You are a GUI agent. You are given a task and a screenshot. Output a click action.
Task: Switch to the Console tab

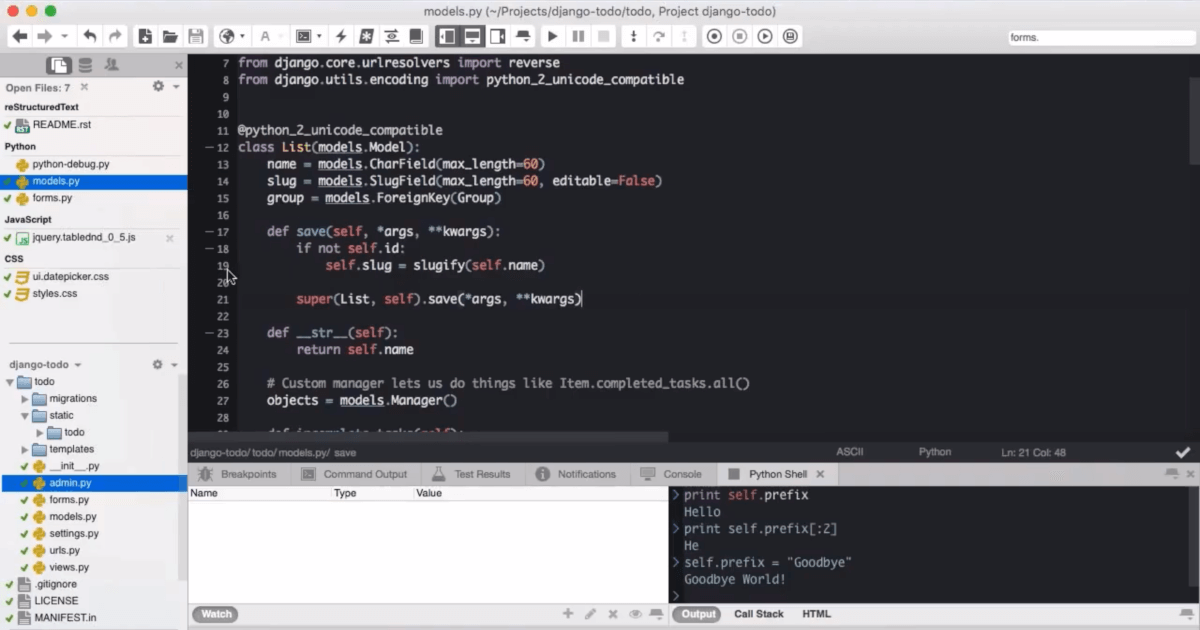pos(671,474)
